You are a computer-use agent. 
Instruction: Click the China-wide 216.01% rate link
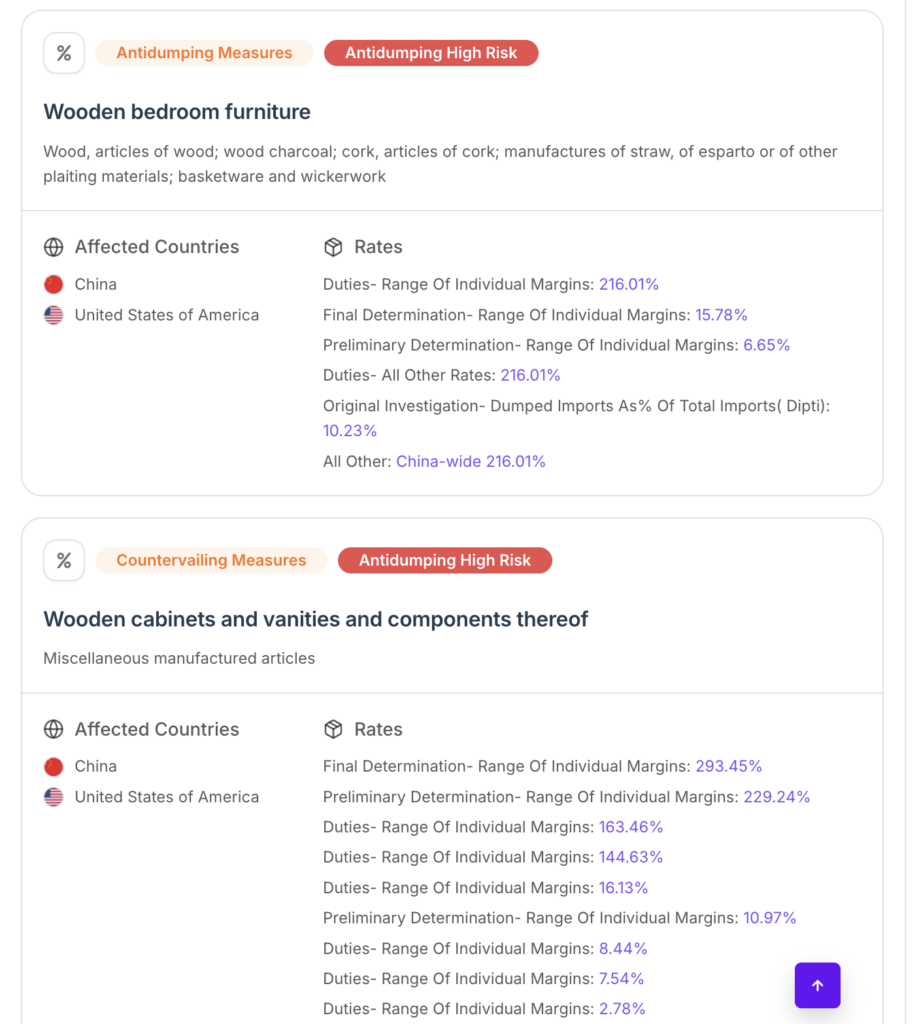point(471,461)
